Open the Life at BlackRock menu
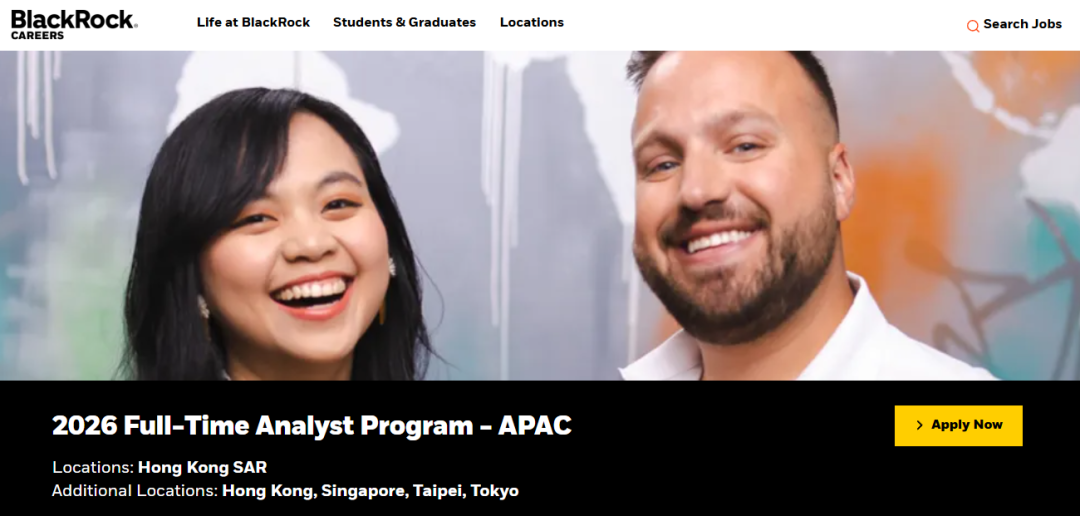The width and height of the screenshot is (1080, 516). click(253, 22)
